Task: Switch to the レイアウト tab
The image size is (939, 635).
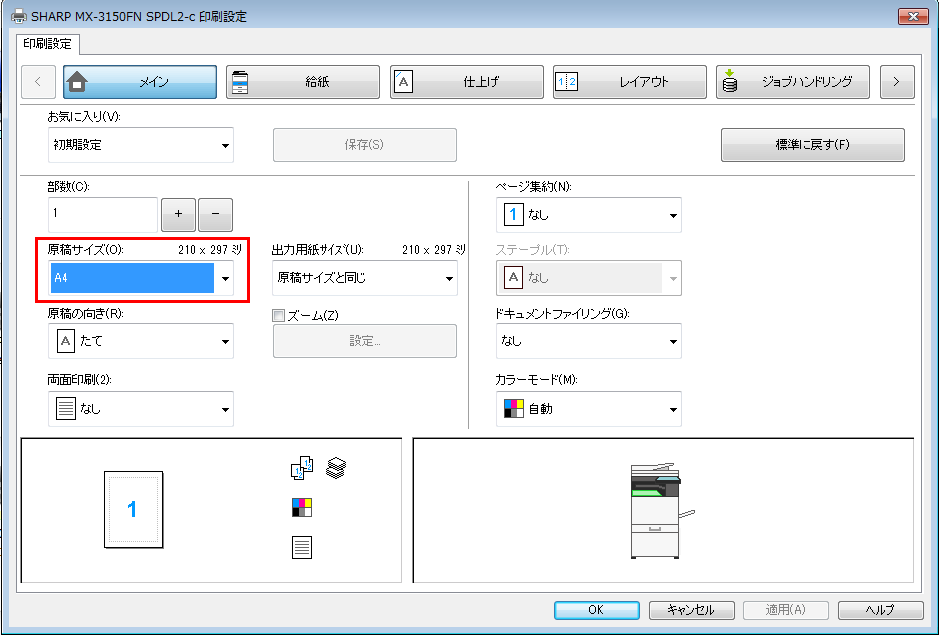Action: (629, 82)
